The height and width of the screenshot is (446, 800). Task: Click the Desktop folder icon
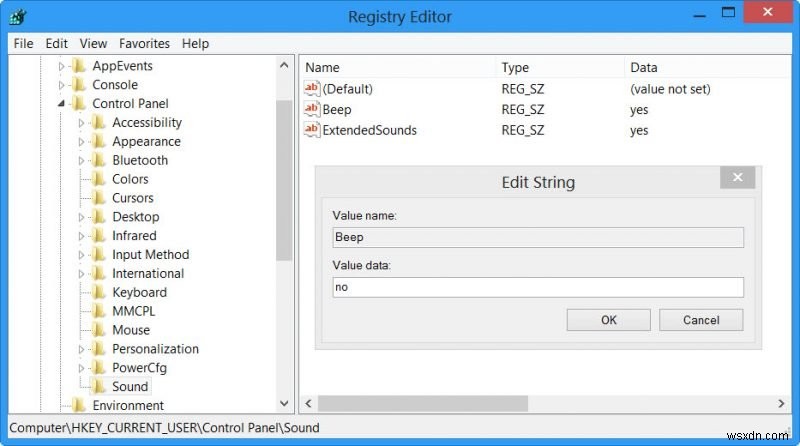99,217
